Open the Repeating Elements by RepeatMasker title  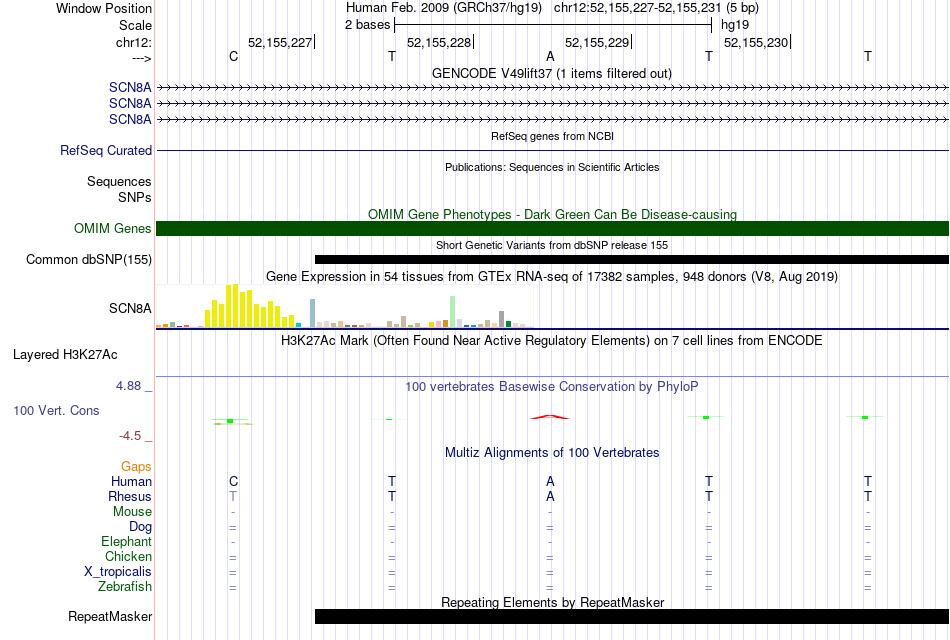pyautogui.click(x=553, y=602)
